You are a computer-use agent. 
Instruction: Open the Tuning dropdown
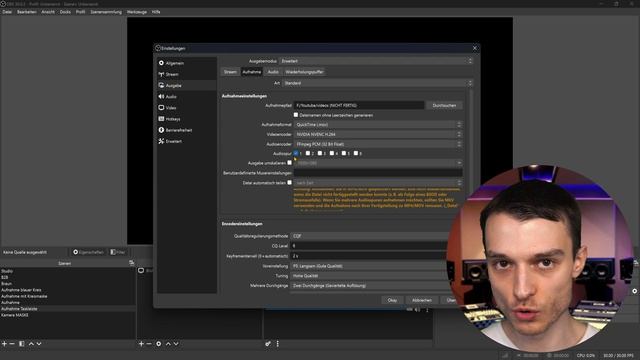coord(369,276)
